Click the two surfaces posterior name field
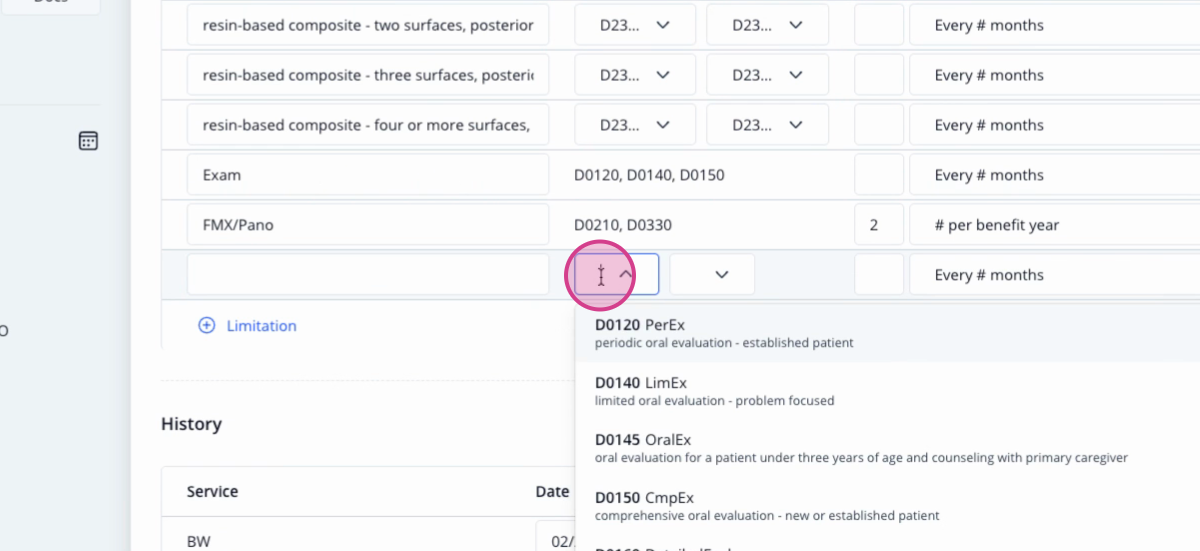This screenshot has height=551, width=1200. 368,25
